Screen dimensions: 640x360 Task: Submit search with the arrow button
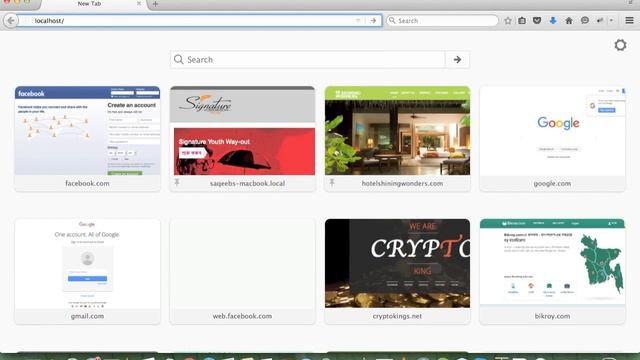tap(457, 60)
